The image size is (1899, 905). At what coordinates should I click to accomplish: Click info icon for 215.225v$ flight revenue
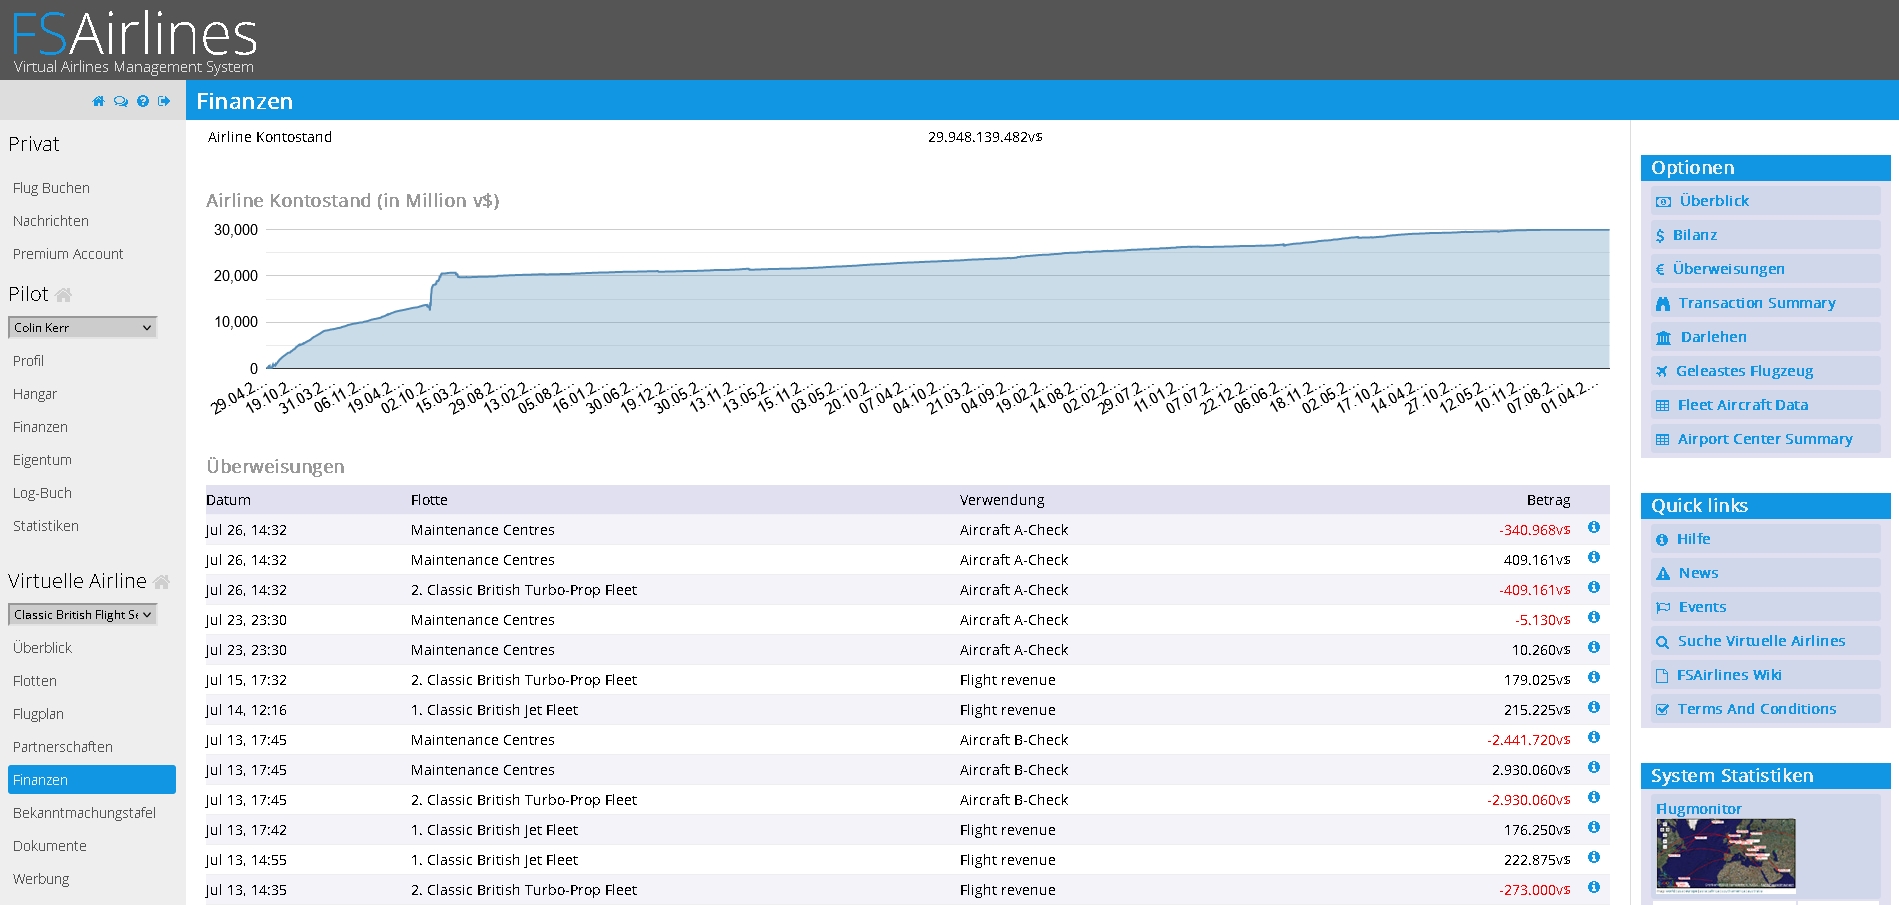(x=1594, y=708)
